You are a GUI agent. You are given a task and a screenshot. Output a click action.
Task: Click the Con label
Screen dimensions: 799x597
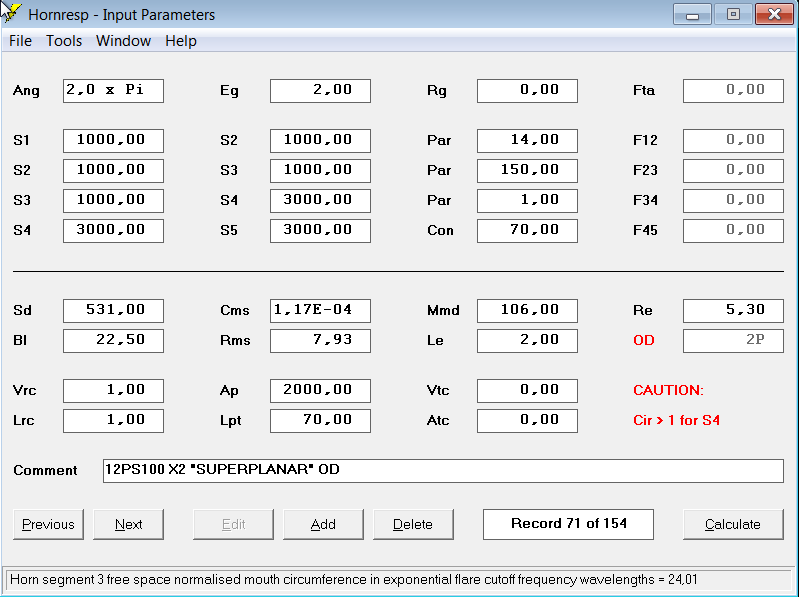click(x=440, y=231)
